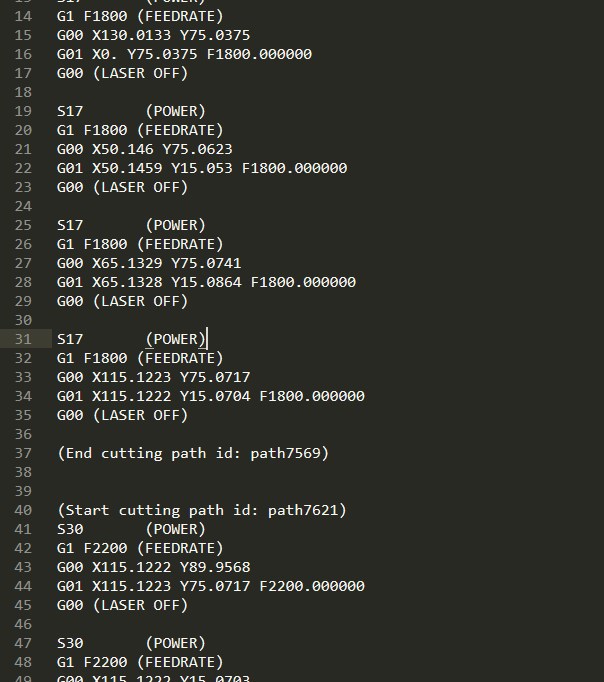
Task: Click line number 40 in the gutter
Action: pos(23,510)
